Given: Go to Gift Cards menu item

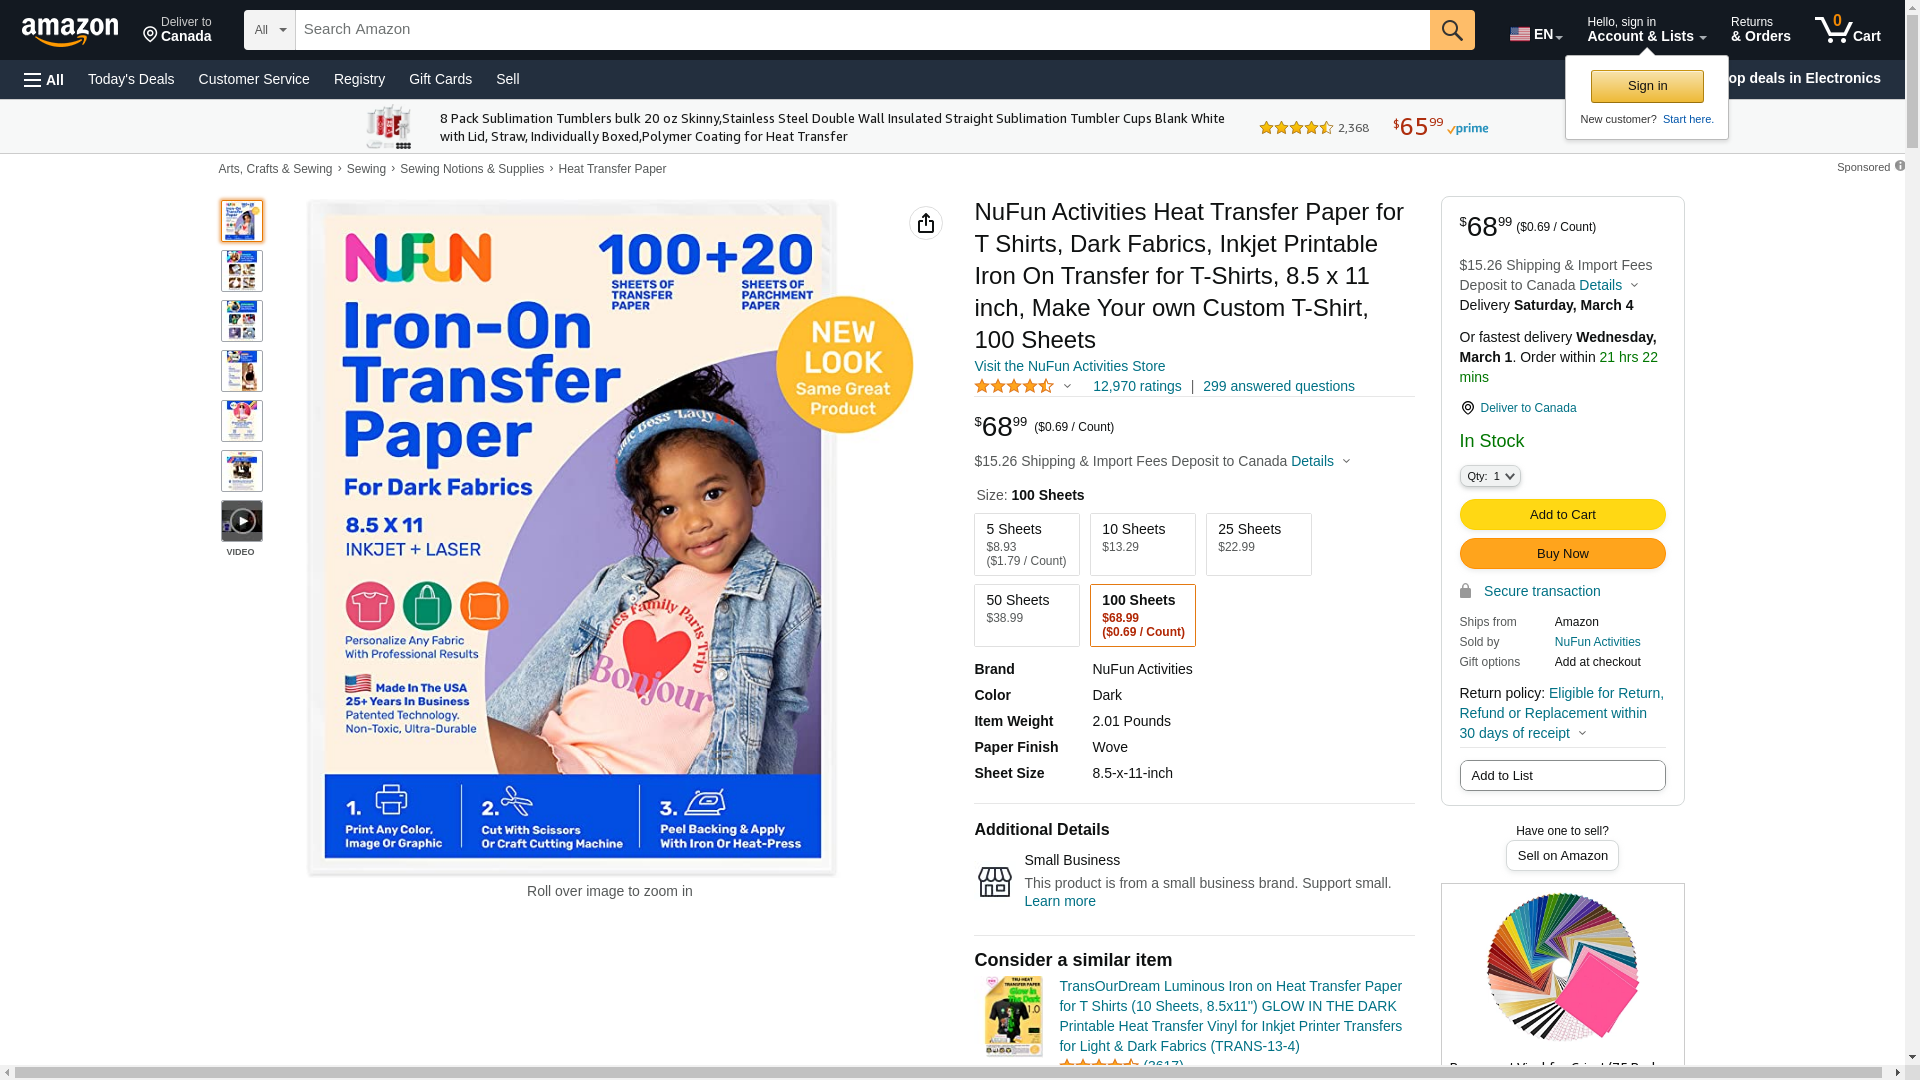Looking at the screenshot, I should pyautogui.click(x=440, y=79).
